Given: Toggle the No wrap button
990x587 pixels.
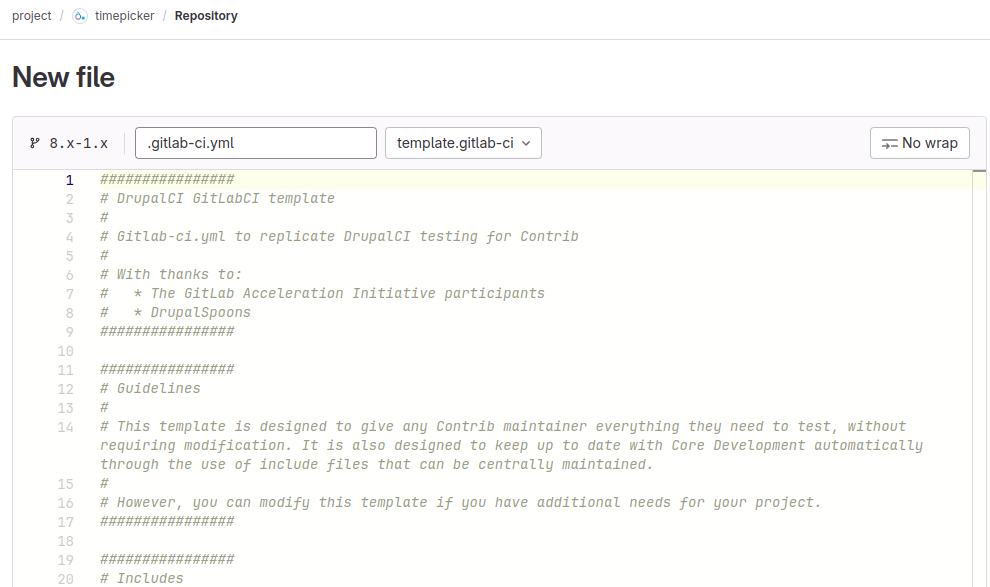Looking at the screenshot, I should 919,143.
